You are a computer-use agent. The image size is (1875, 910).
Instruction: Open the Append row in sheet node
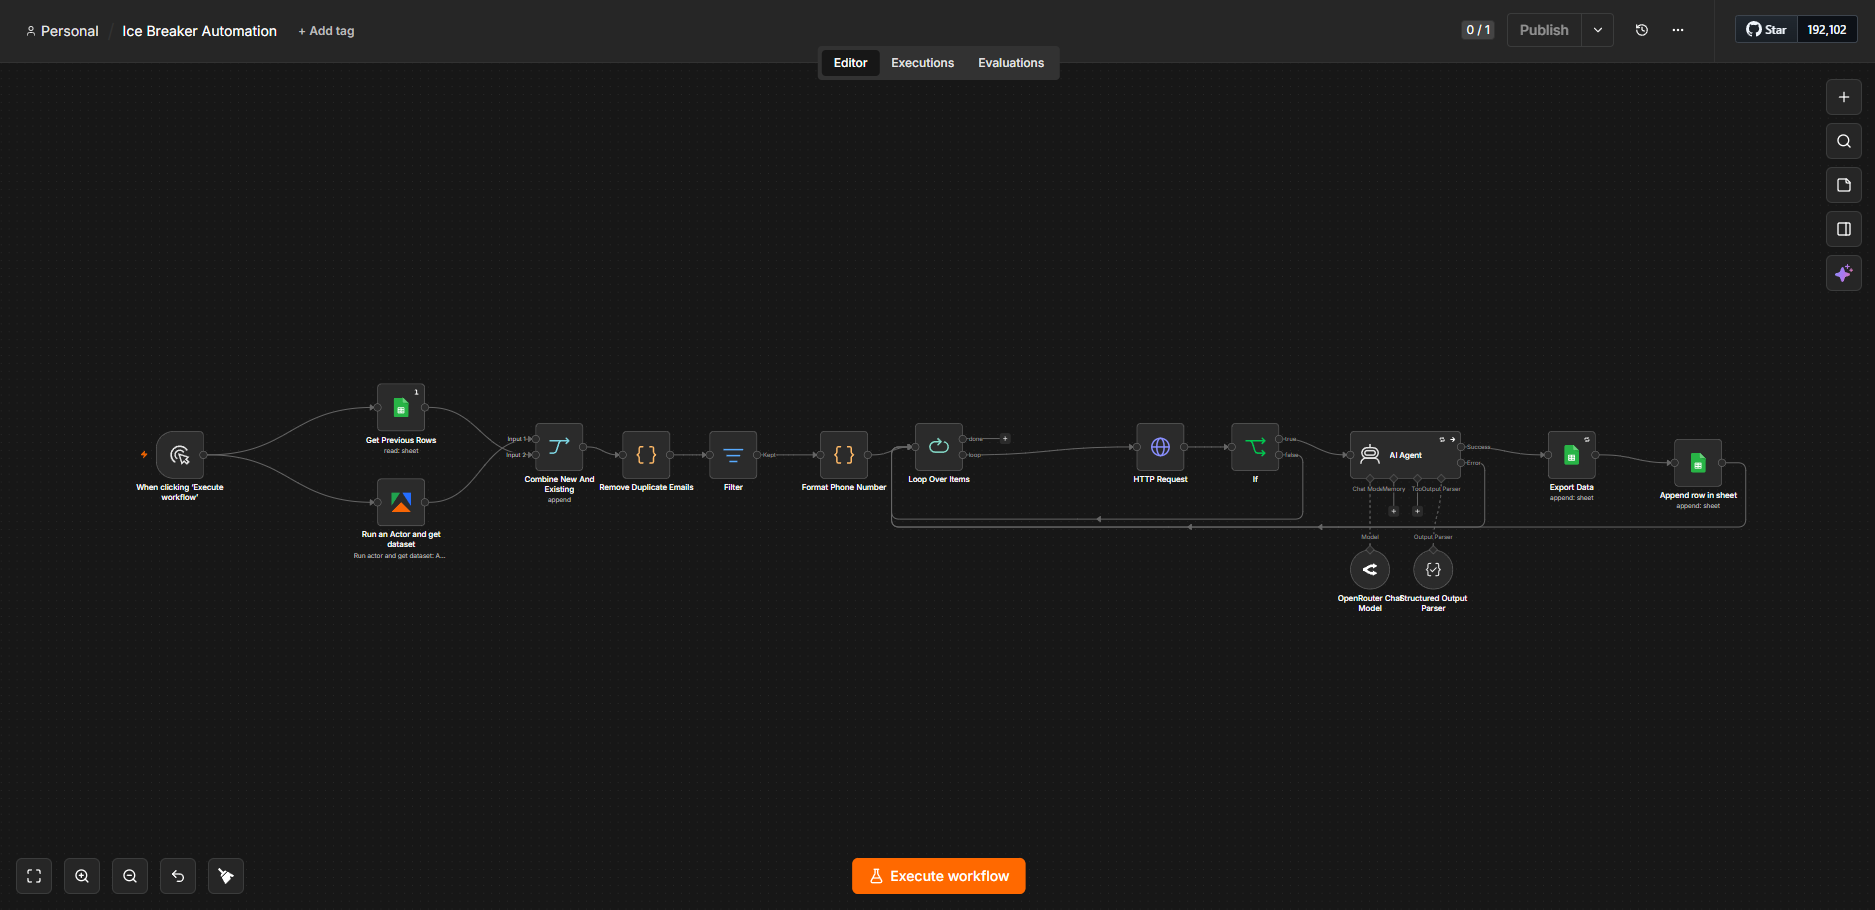click(1698, 463)
